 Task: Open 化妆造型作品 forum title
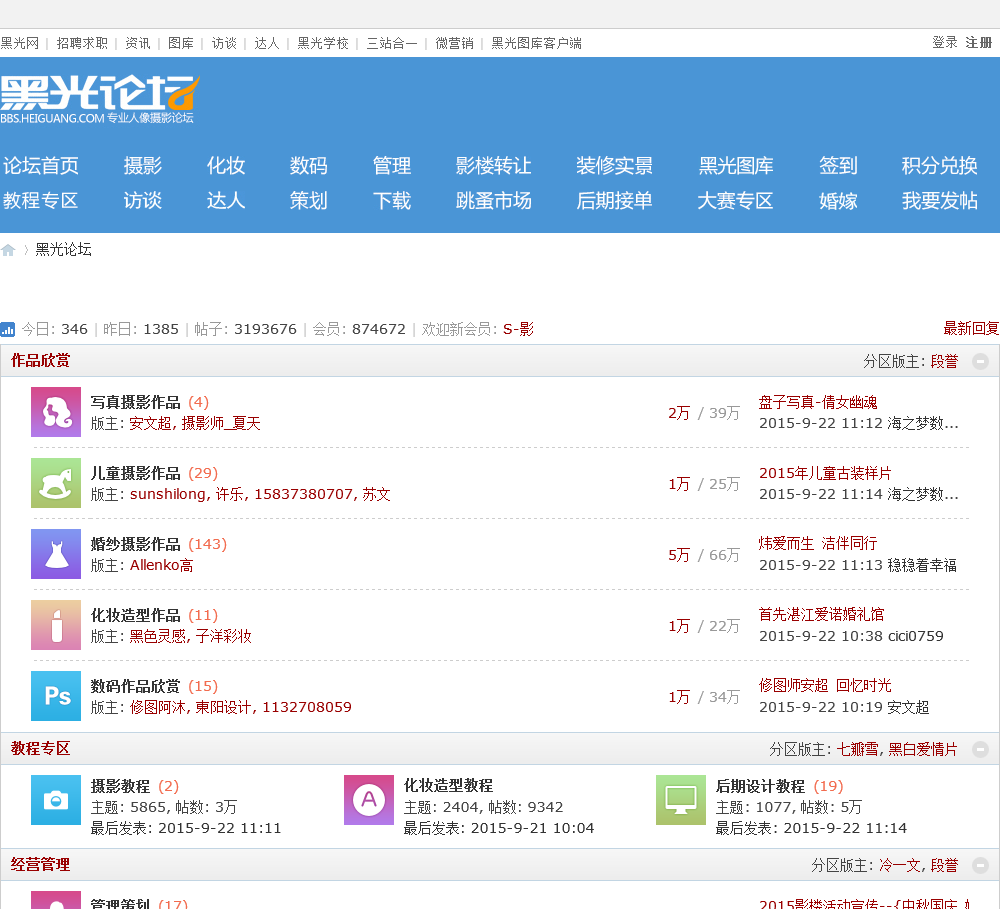click(x=136, y=616)
